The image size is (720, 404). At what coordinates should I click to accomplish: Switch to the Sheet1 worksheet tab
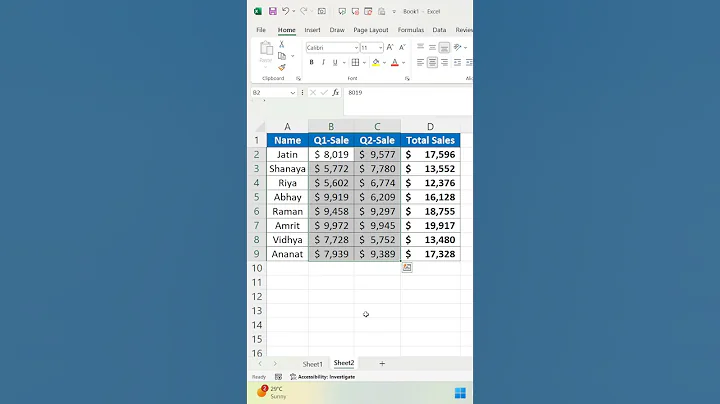pos(312,364)
